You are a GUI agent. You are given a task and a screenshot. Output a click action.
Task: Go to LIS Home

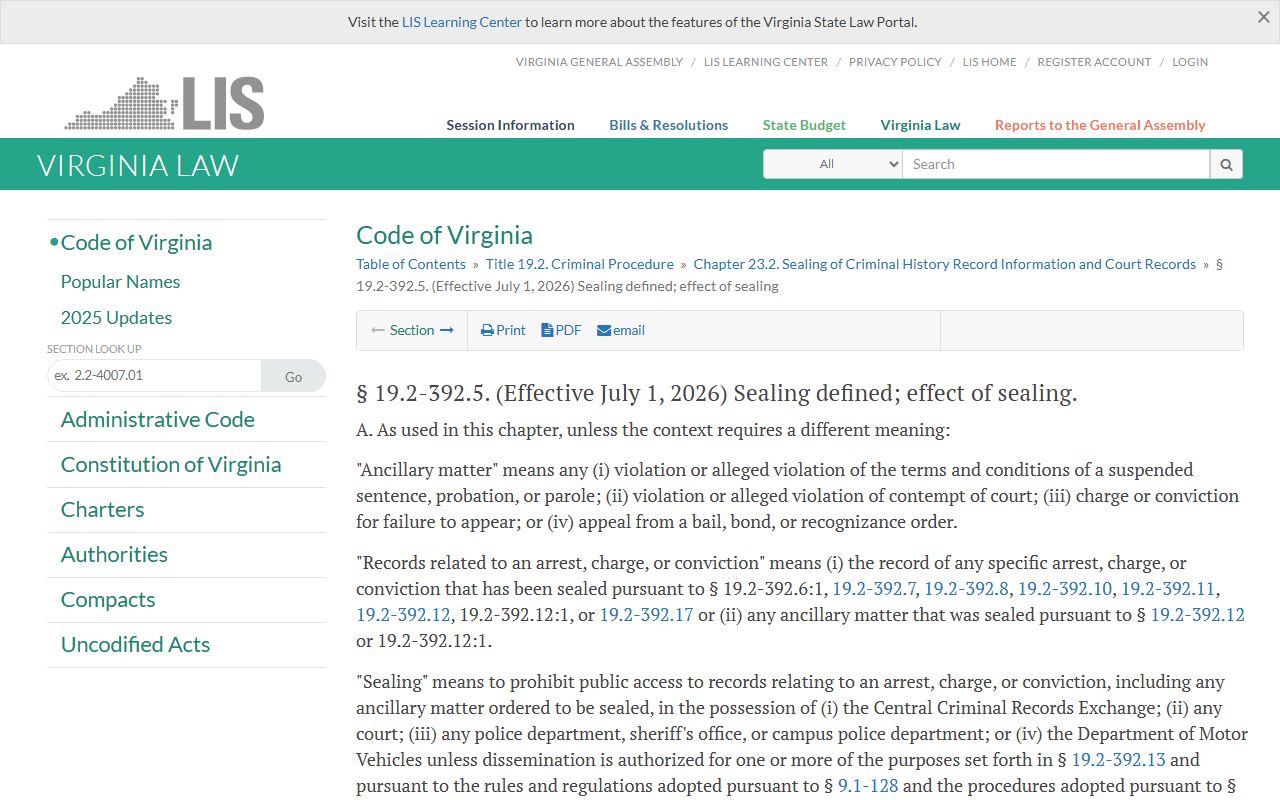pos(989,62)
